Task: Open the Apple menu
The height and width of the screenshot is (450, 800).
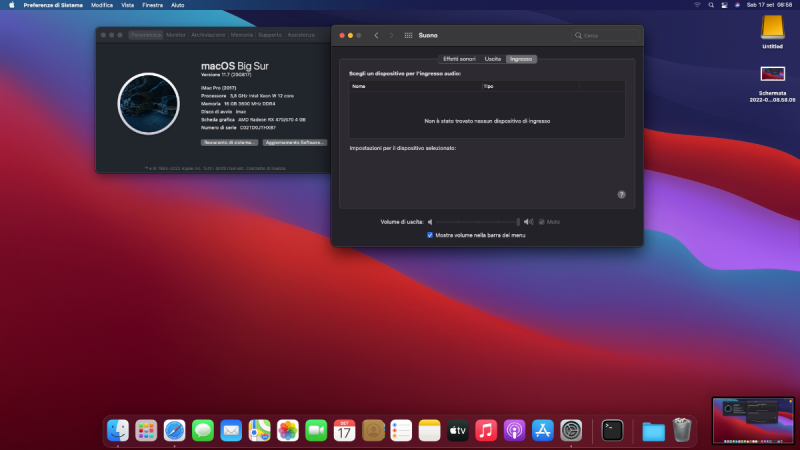Action: [10, 5]
